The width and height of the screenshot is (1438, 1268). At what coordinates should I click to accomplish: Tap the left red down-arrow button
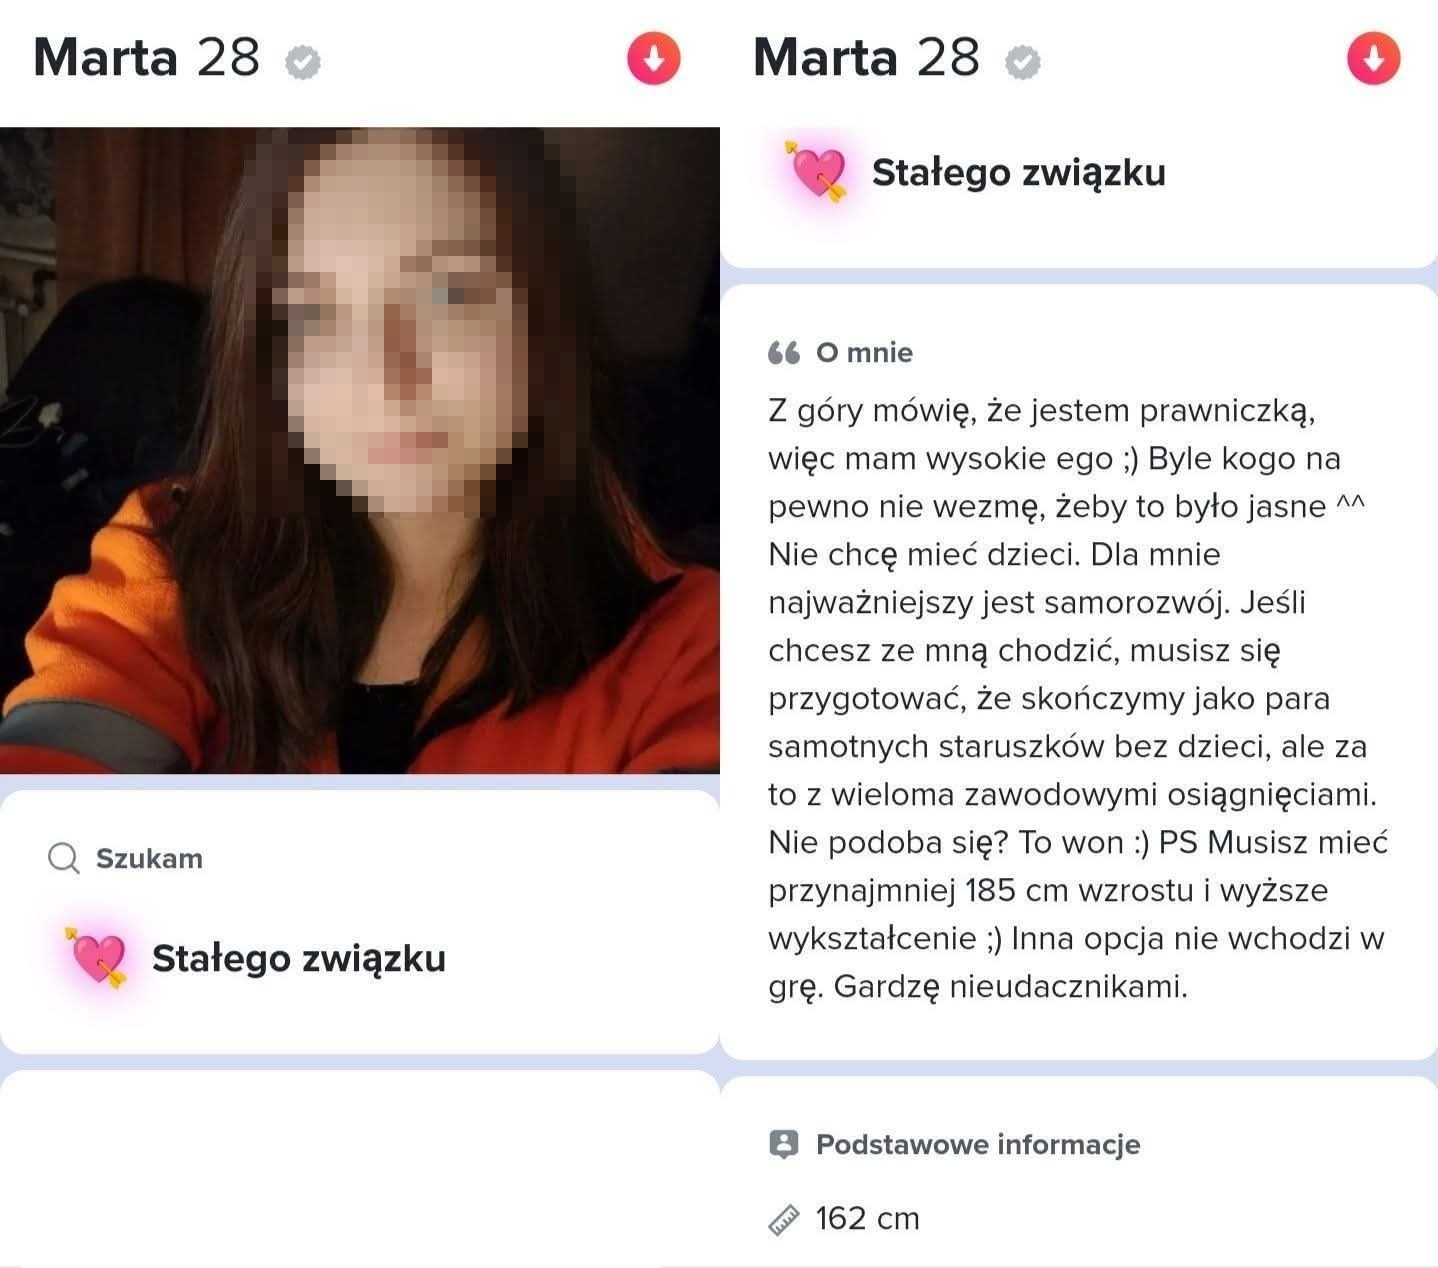coord(653,58)
